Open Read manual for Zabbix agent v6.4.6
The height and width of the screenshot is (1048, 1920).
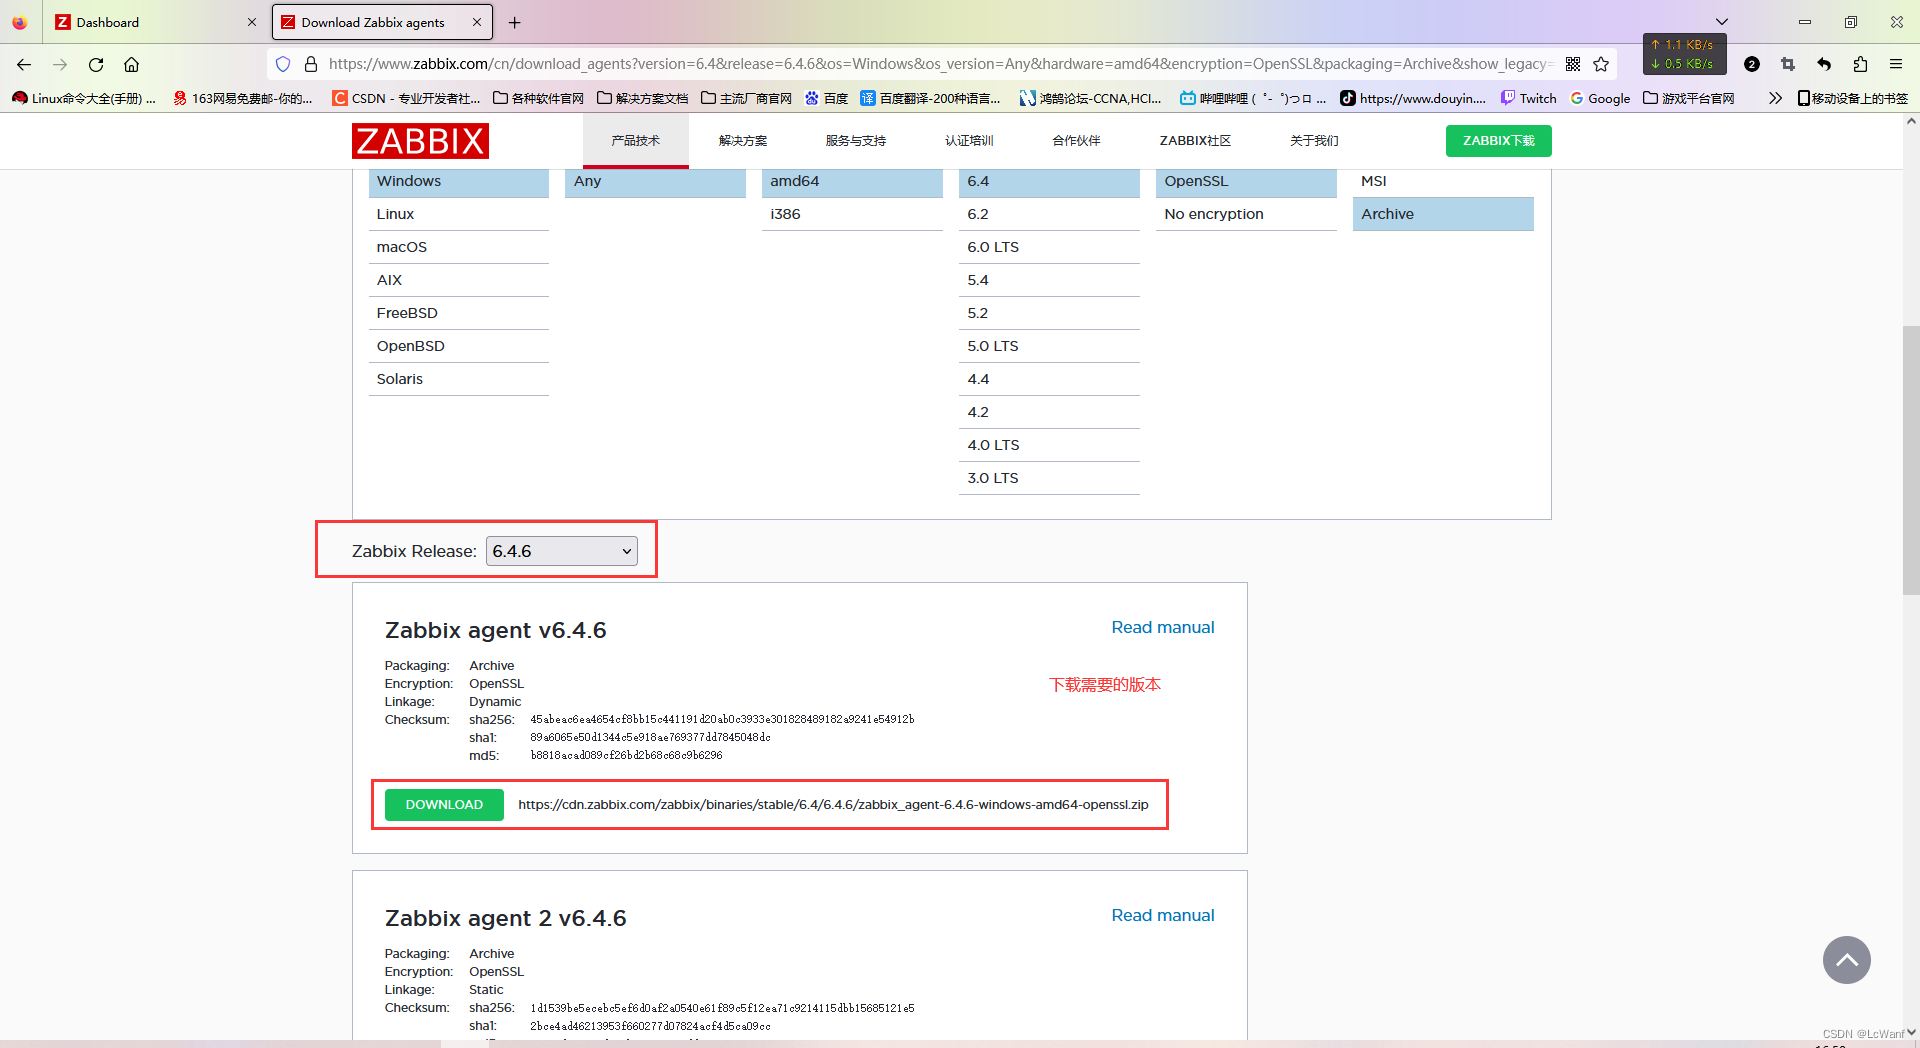(1163, 628)
